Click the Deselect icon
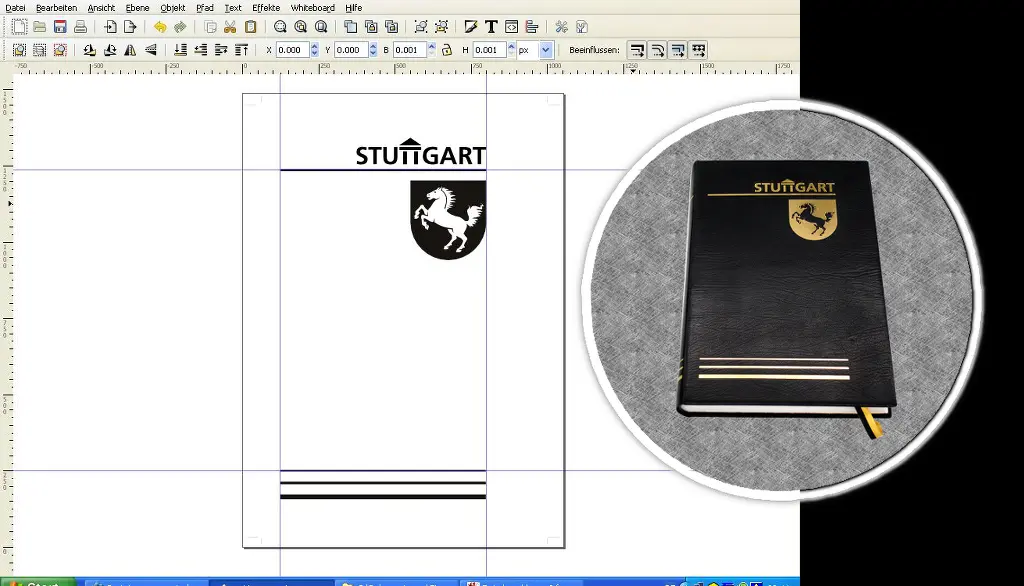 tap(60, 50)
